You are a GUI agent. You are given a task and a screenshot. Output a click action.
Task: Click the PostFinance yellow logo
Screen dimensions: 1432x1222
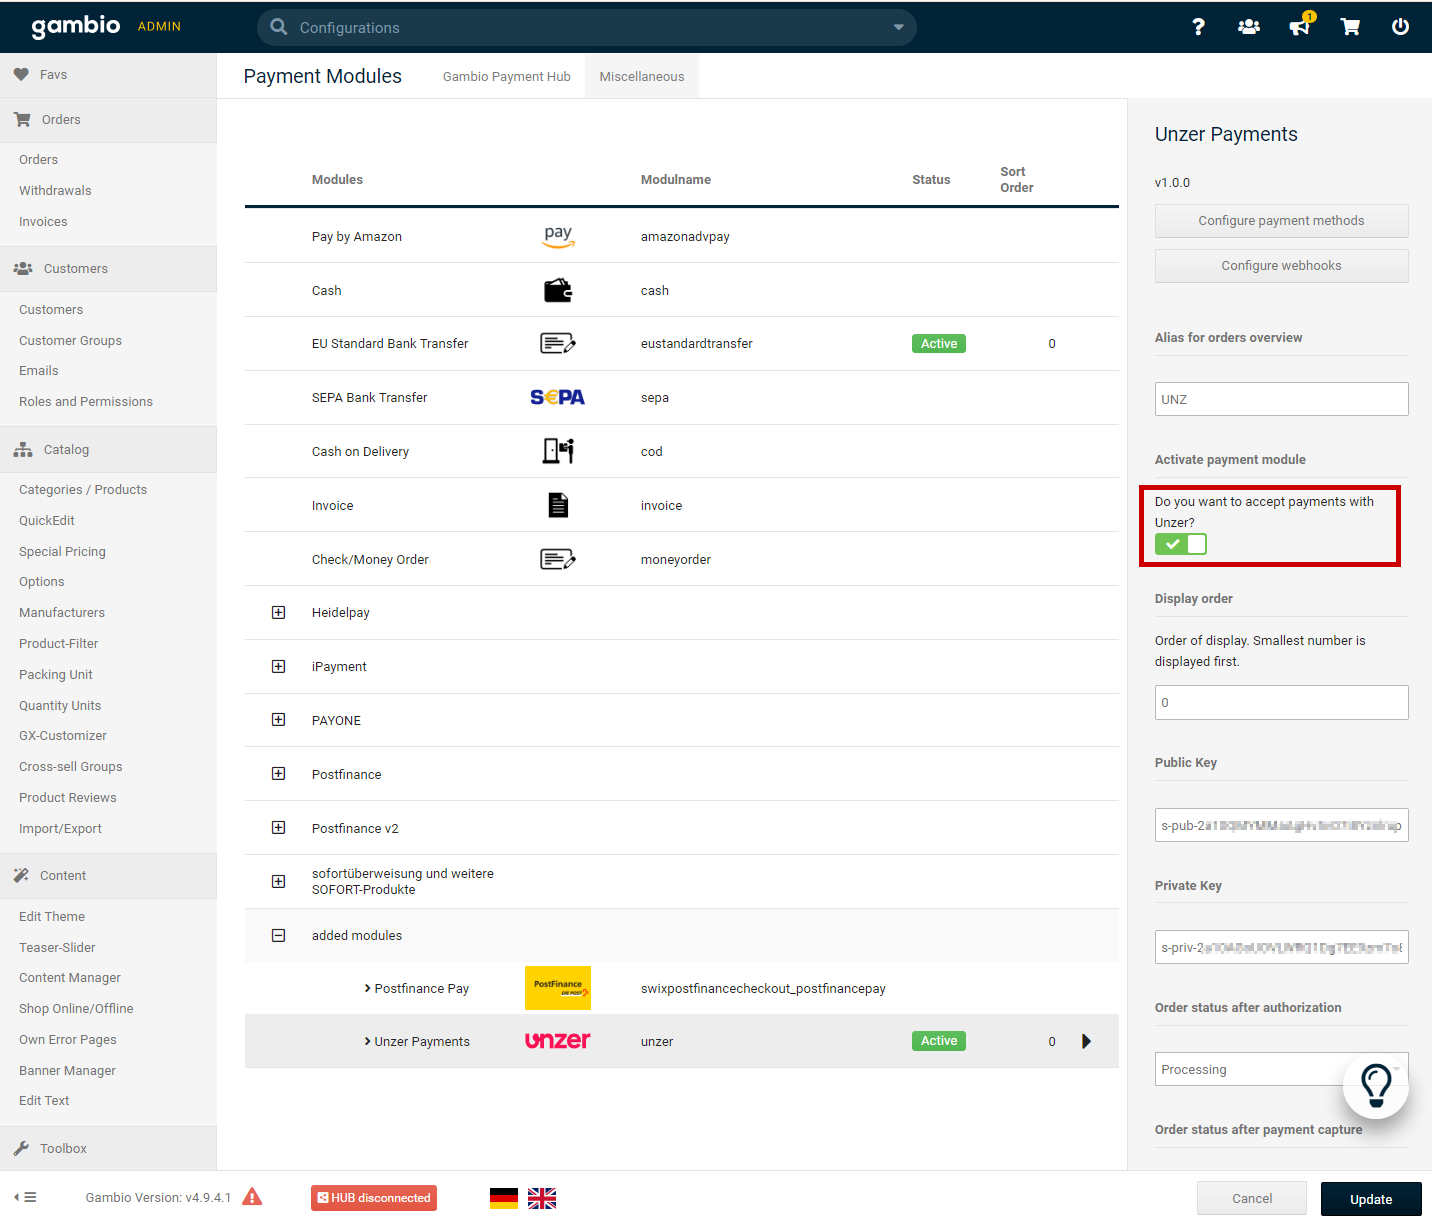pos(558,988)
